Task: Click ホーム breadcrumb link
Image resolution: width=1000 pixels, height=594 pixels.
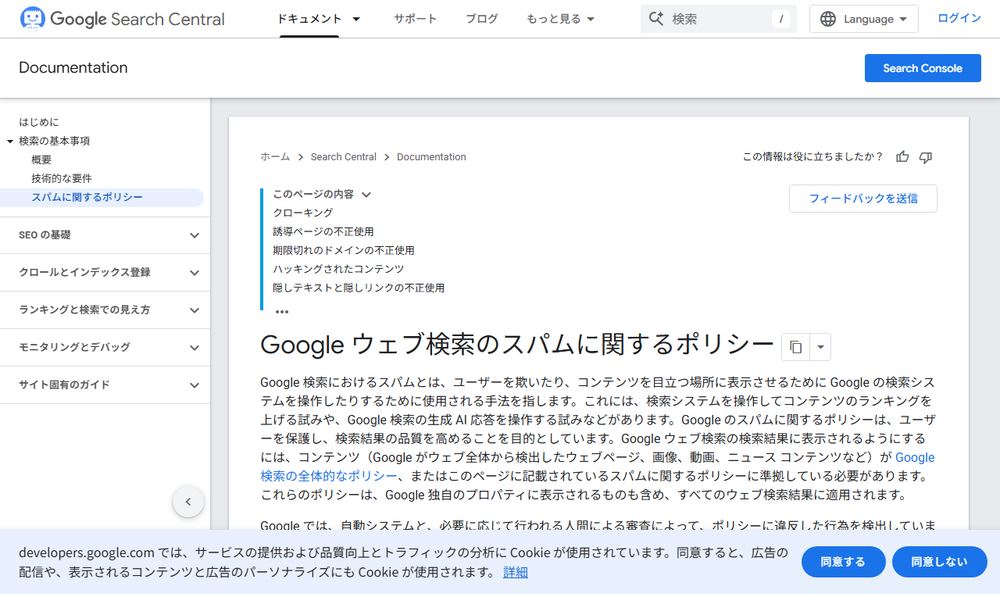Action: point(275,157)
